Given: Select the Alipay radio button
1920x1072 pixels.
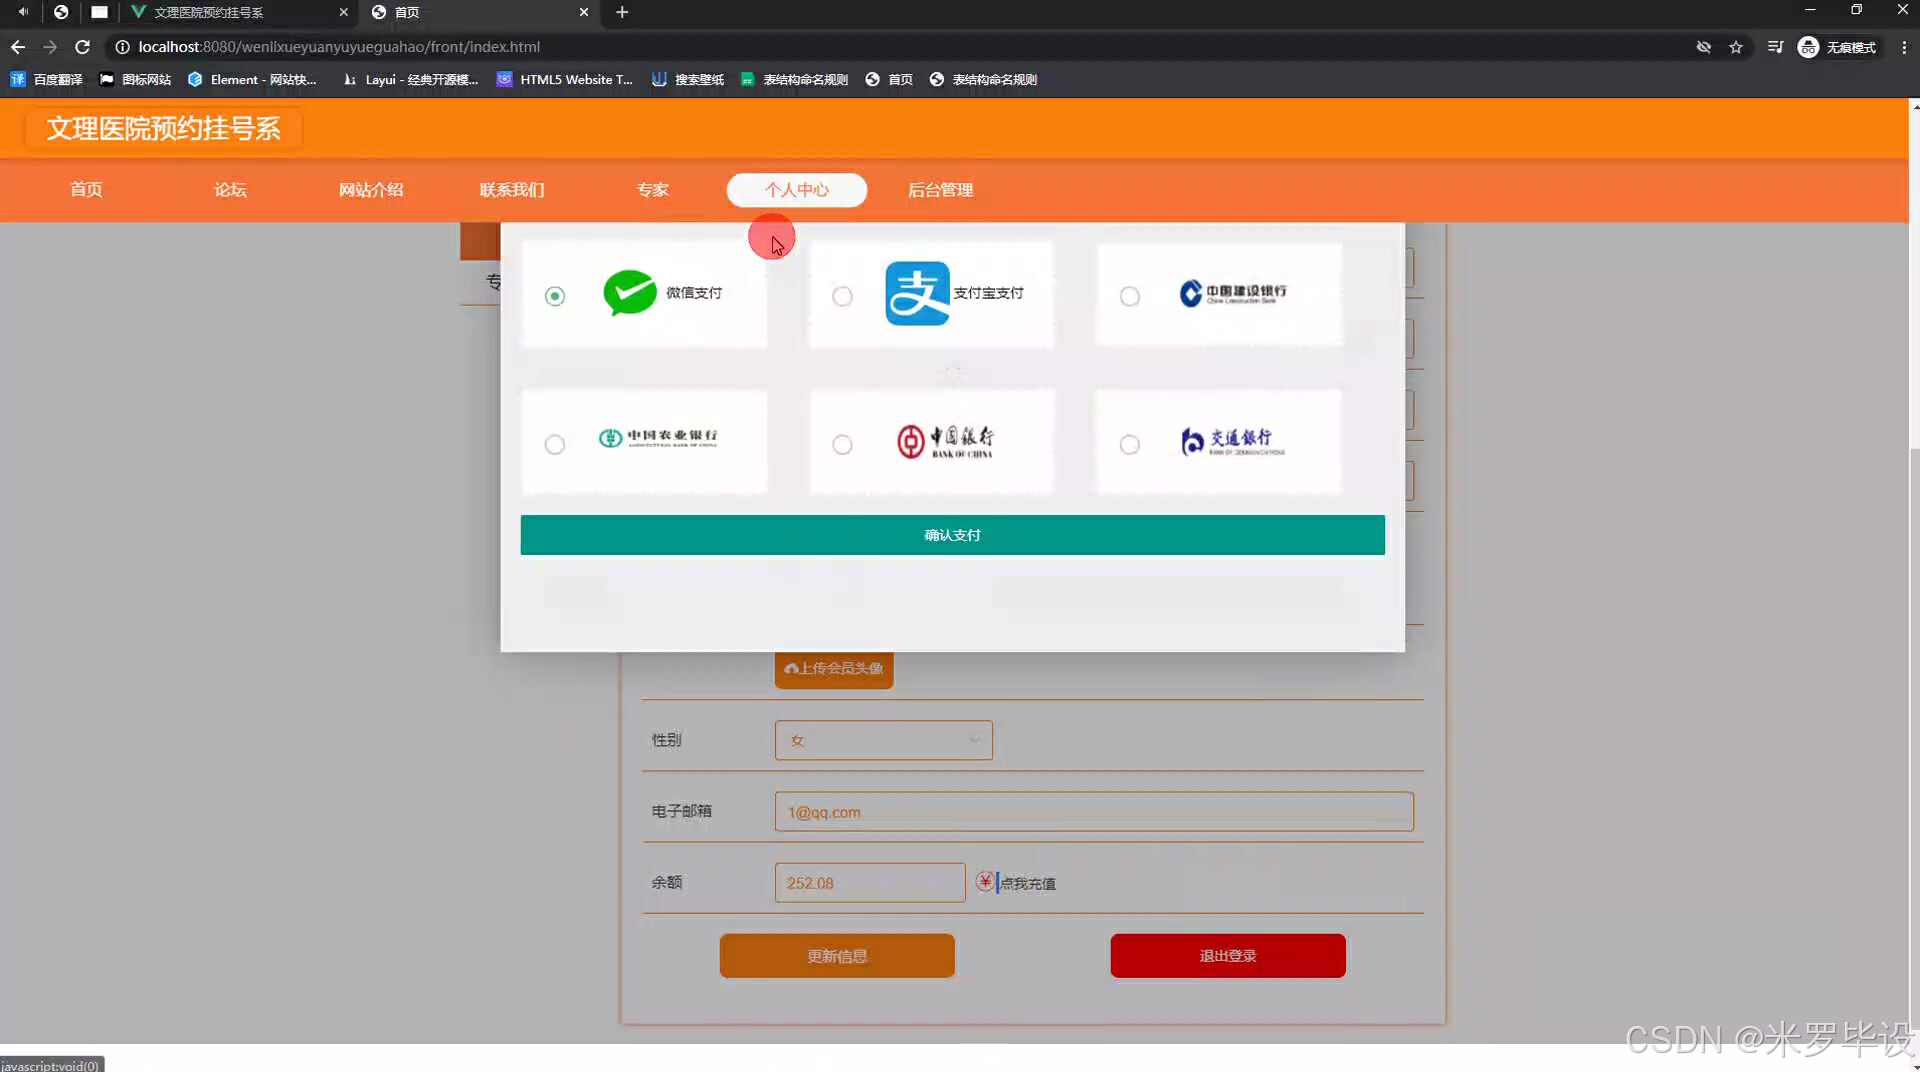Looking at the screenshot, I should (843, 296).
